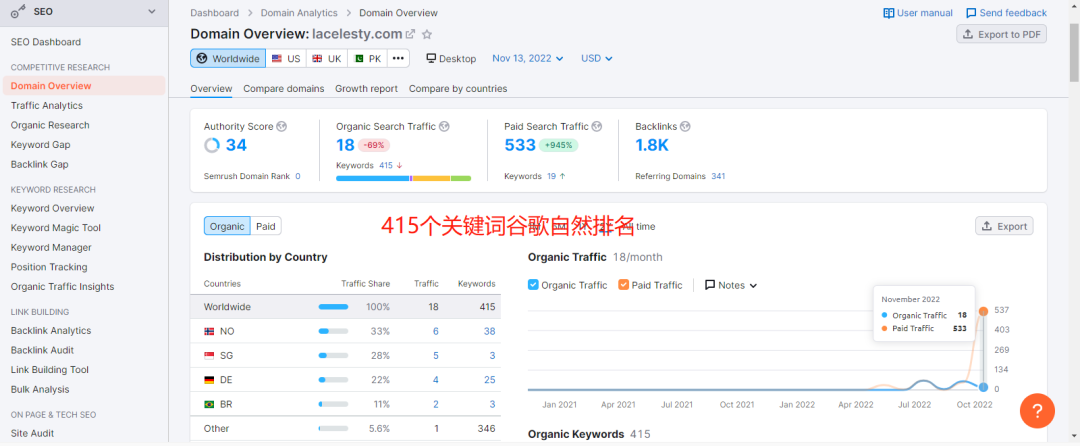Select the US database button
The height and width of the screenshot is (446, 1080).
(x=286, y=59)
